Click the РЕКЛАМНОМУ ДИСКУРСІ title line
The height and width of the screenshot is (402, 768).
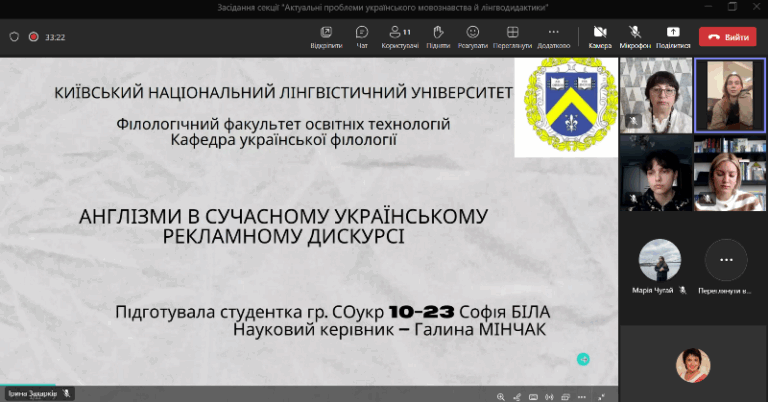(x=283, y=236)
